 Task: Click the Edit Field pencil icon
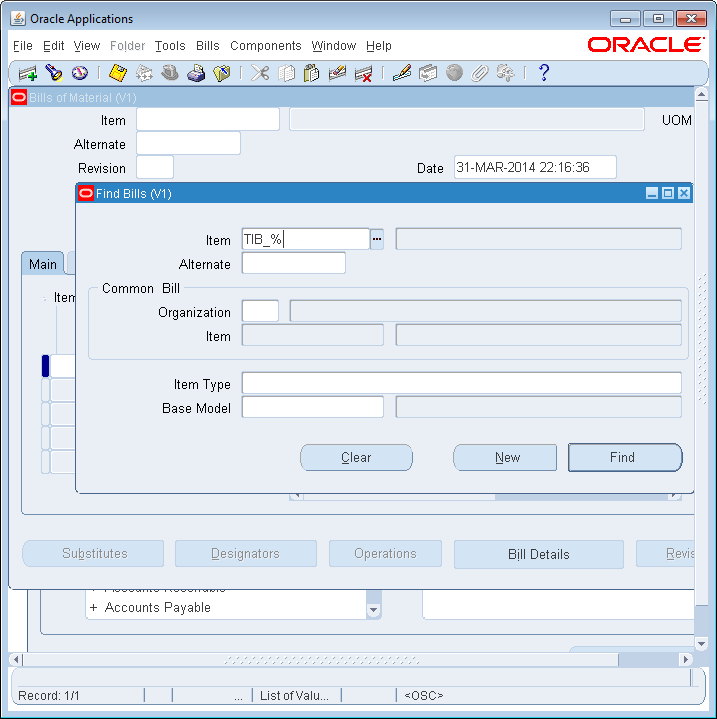coord(402,73)
